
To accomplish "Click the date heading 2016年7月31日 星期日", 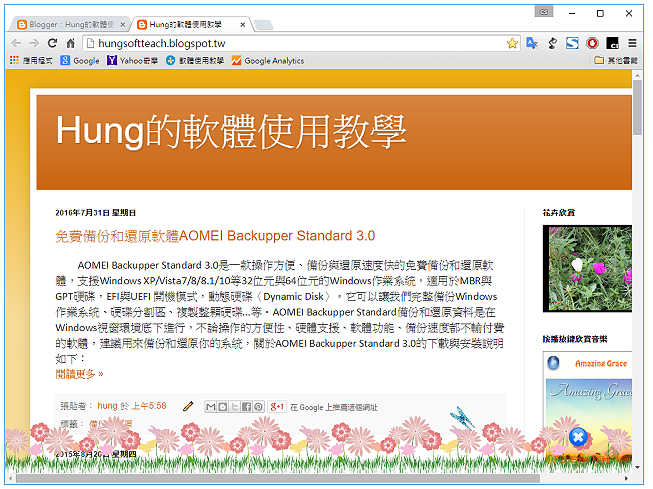I will coord(95,213).
